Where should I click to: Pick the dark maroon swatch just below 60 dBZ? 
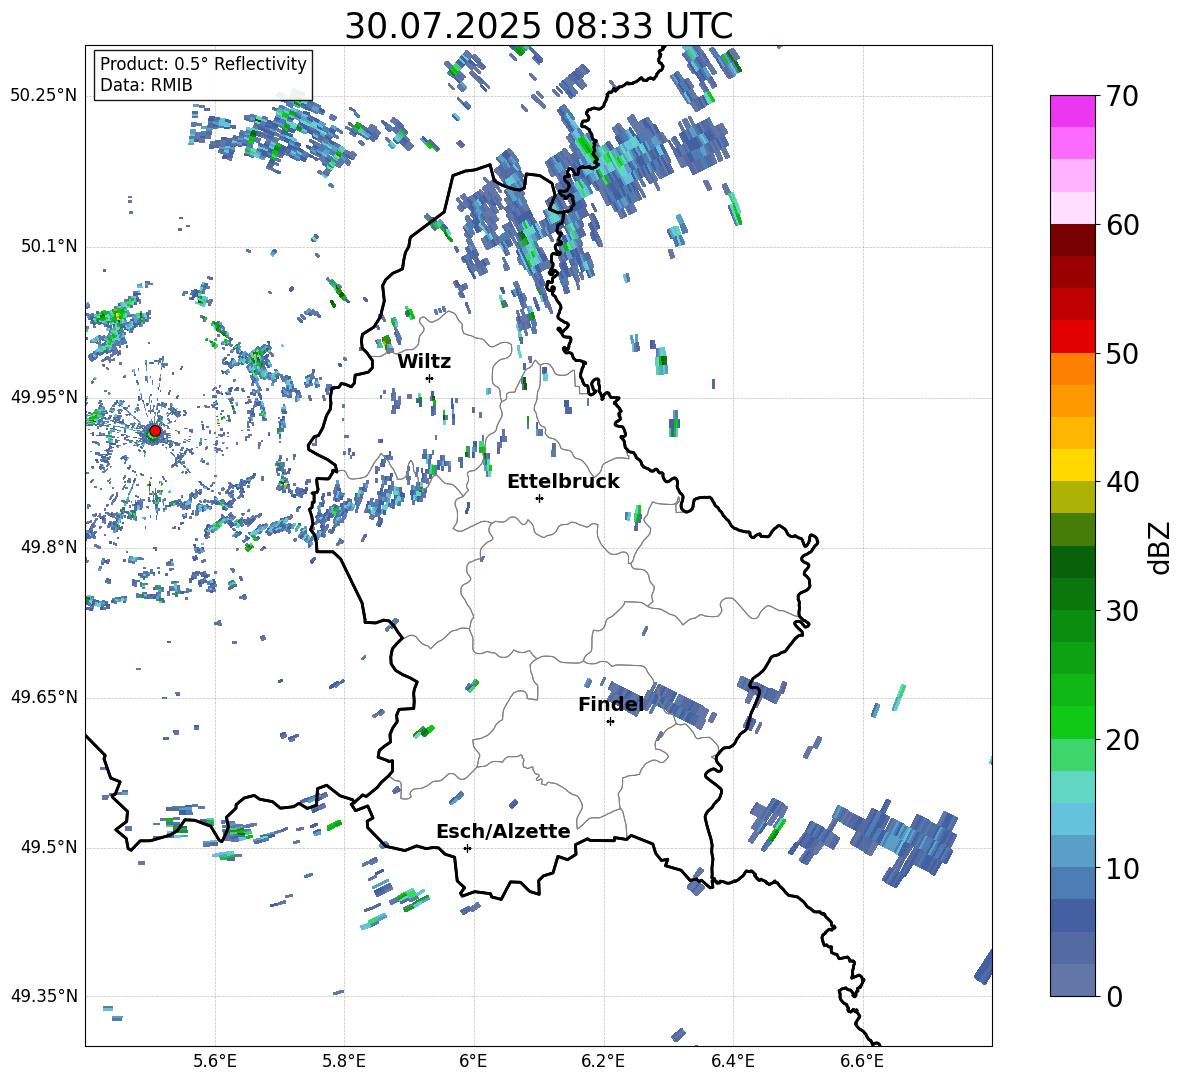(x=1072, y=241)
